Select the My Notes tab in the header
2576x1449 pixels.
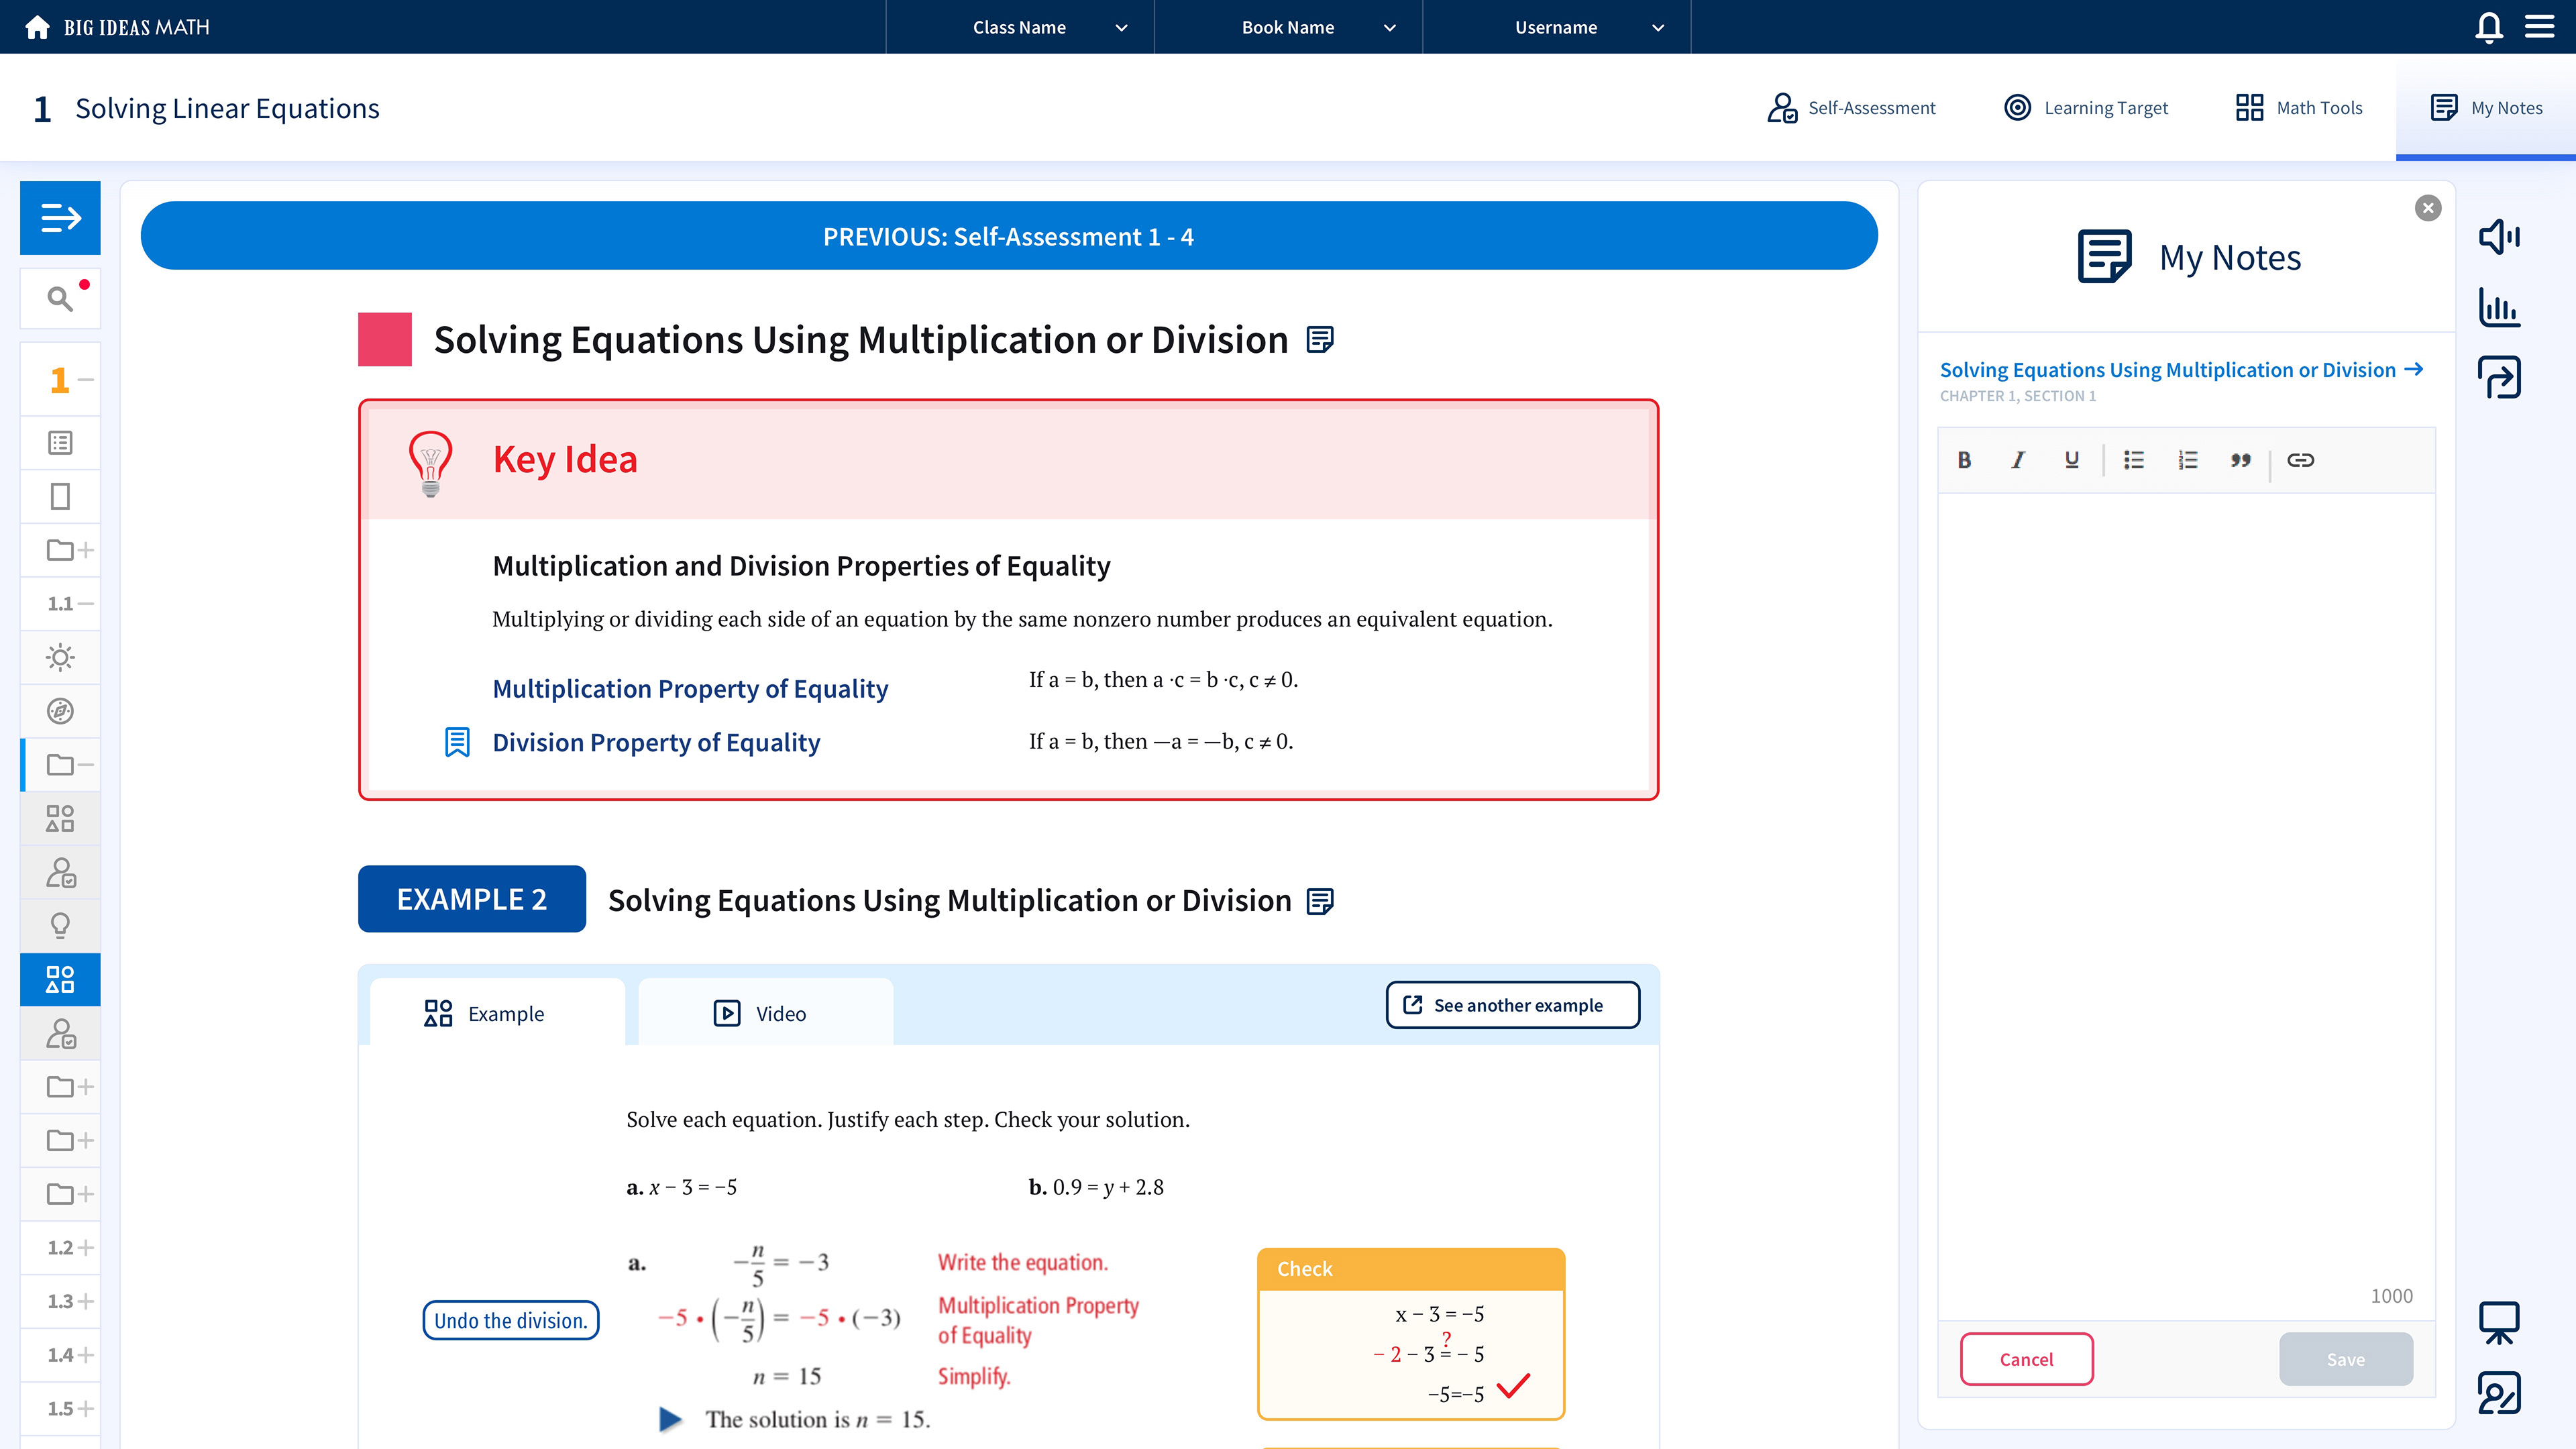[2486, 107]
